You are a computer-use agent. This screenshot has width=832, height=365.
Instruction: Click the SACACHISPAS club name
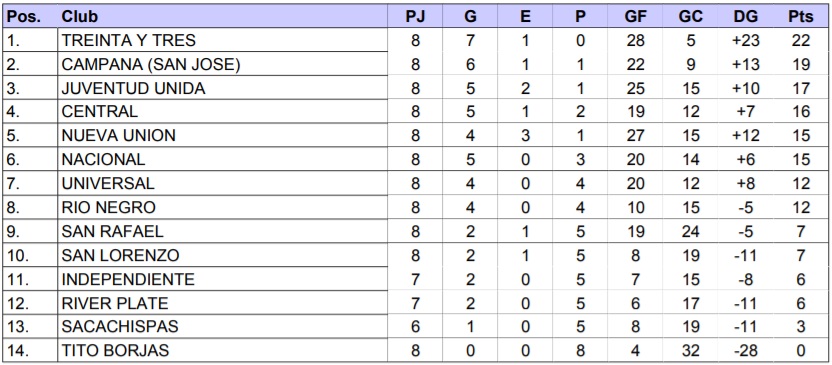(x=120, y=326)
